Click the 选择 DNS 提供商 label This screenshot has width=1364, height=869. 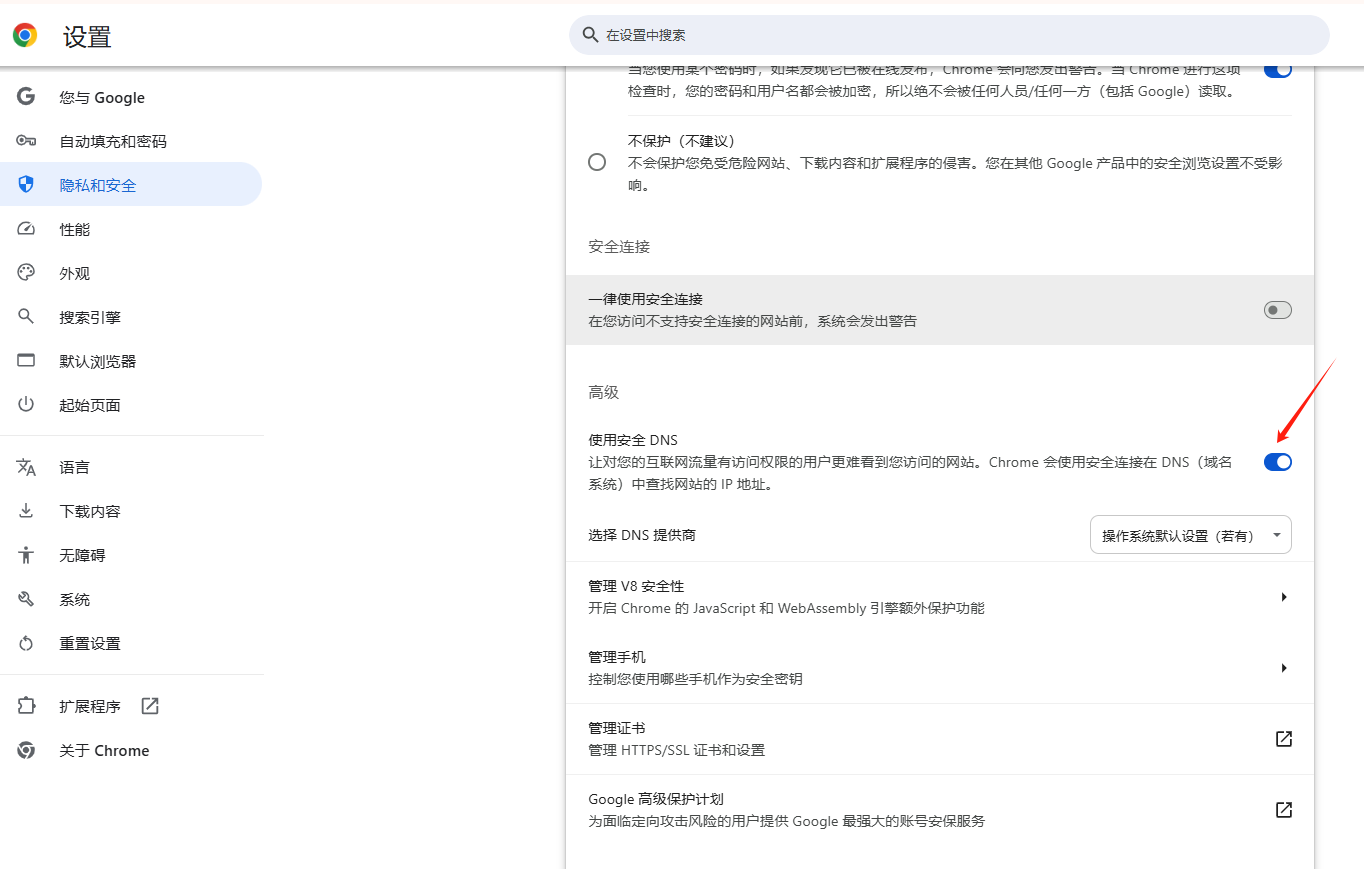point(642,535)
